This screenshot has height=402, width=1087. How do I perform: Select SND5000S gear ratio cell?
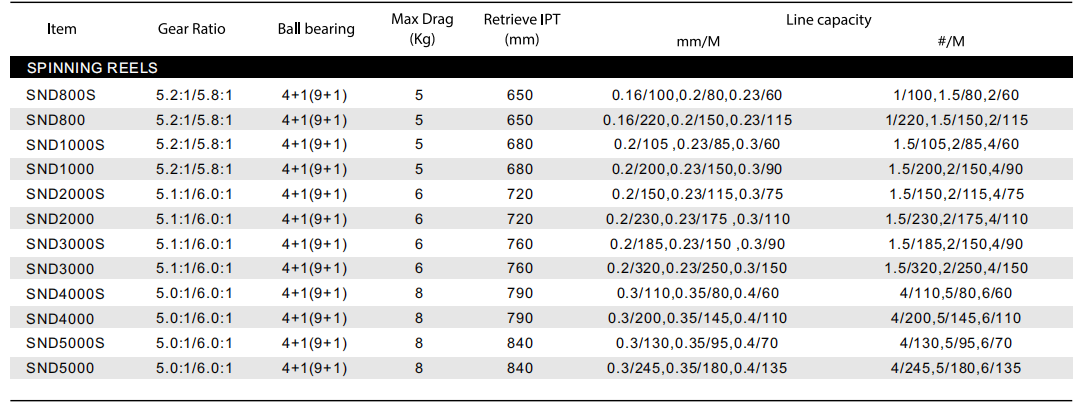click(194, 342)
